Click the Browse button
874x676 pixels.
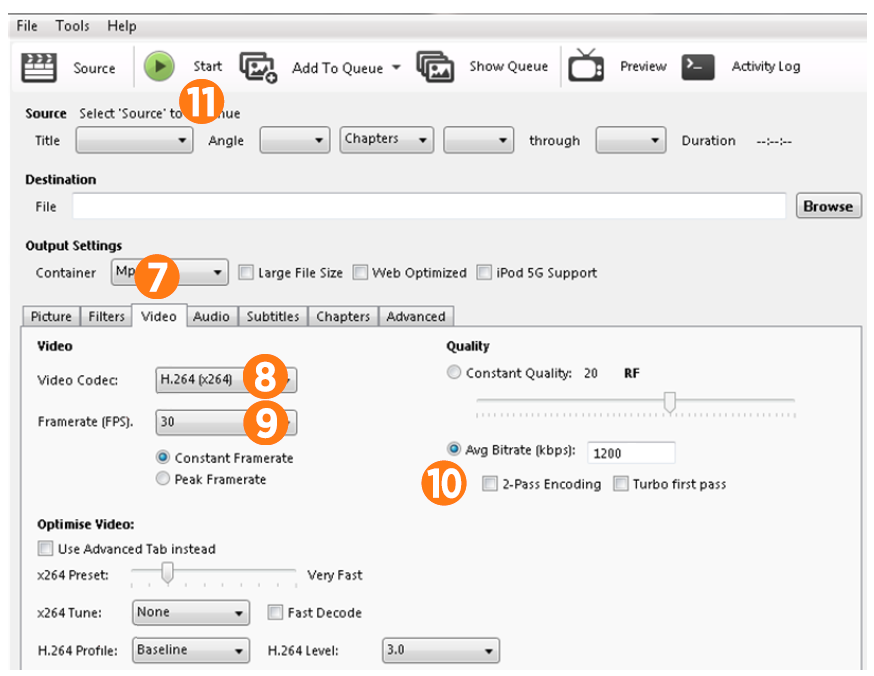point(828,206)
